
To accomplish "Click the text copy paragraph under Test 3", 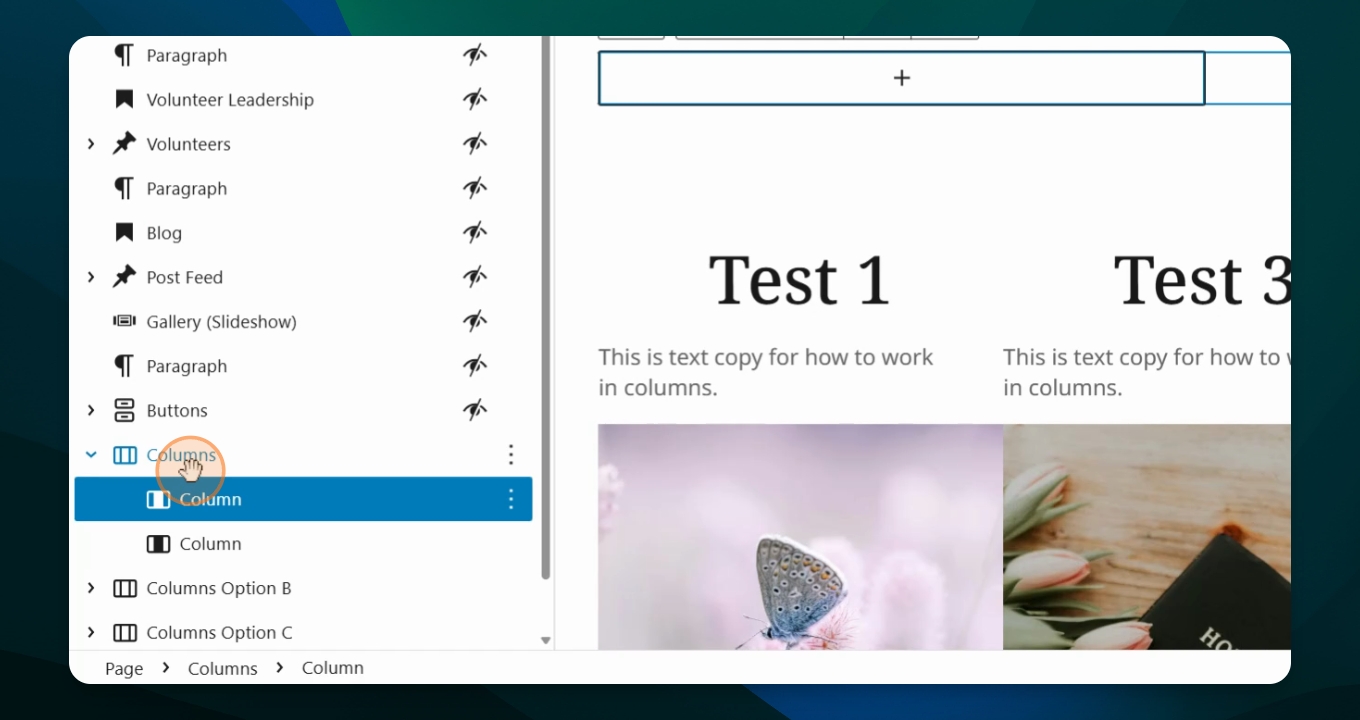I will [1147, 372].
